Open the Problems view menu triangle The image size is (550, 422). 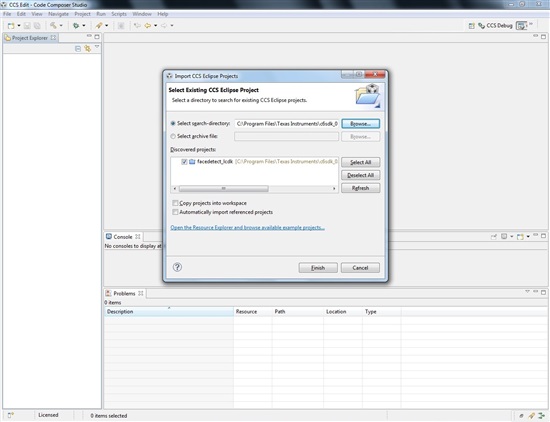[x=527, y=292]
